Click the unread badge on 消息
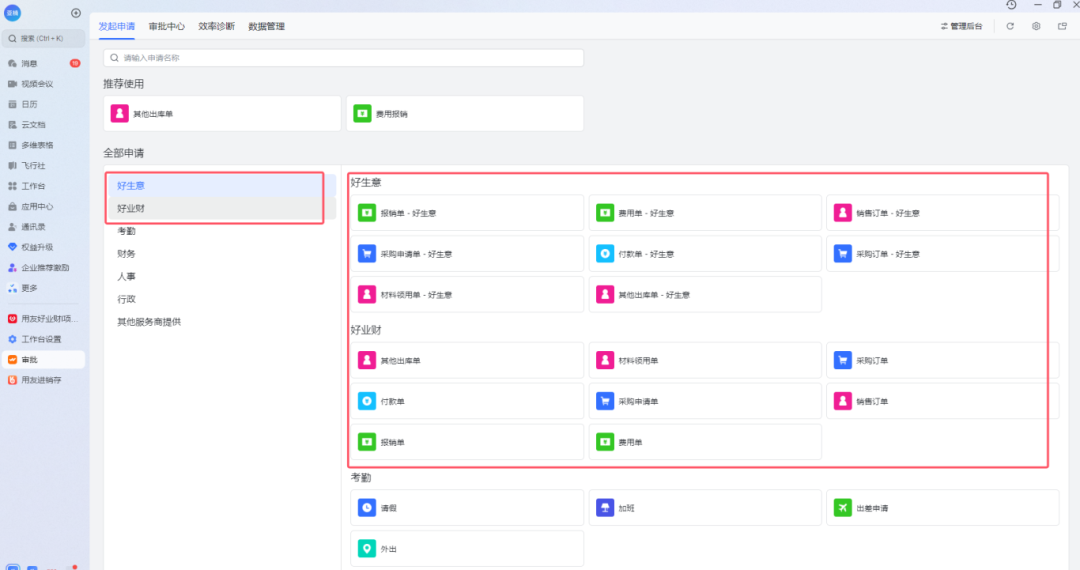 75,63
